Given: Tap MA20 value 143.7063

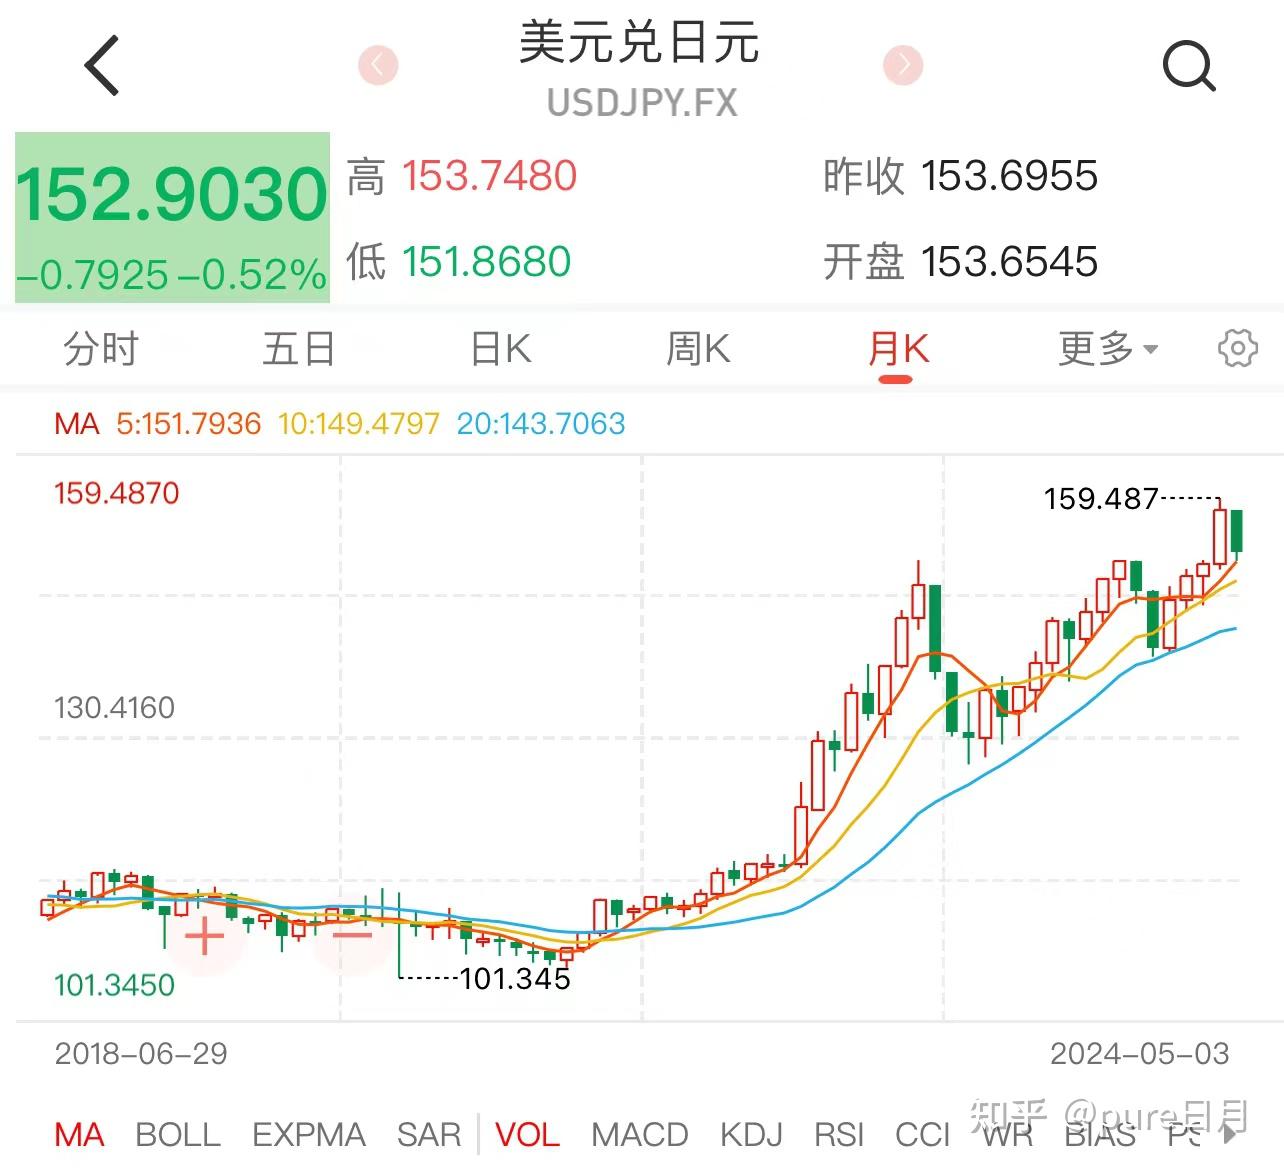Looking at the screenshot, I should (541, 424).
